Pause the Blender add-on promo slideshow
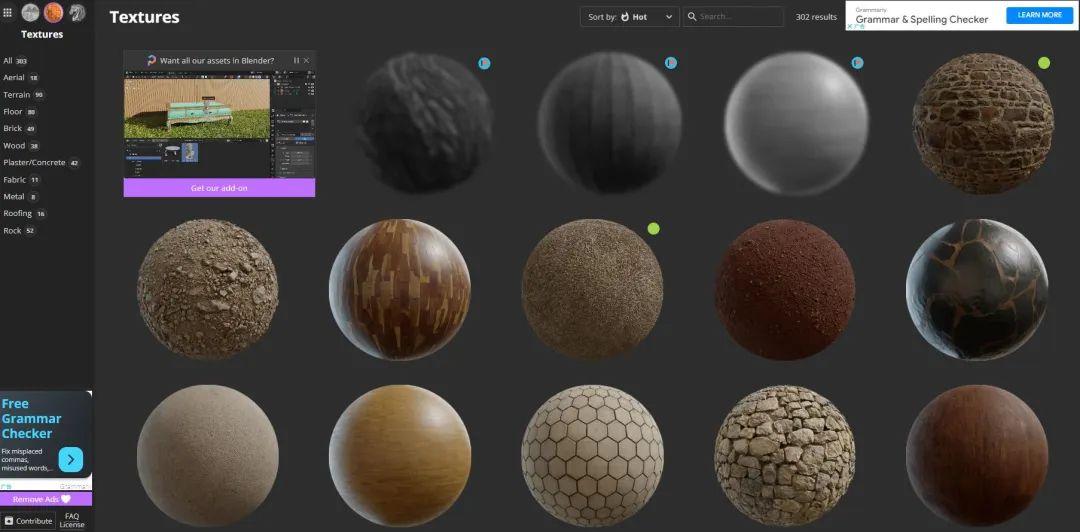Image resolution: width=1080 pixels, height=532 pixels. click(296, 61)
